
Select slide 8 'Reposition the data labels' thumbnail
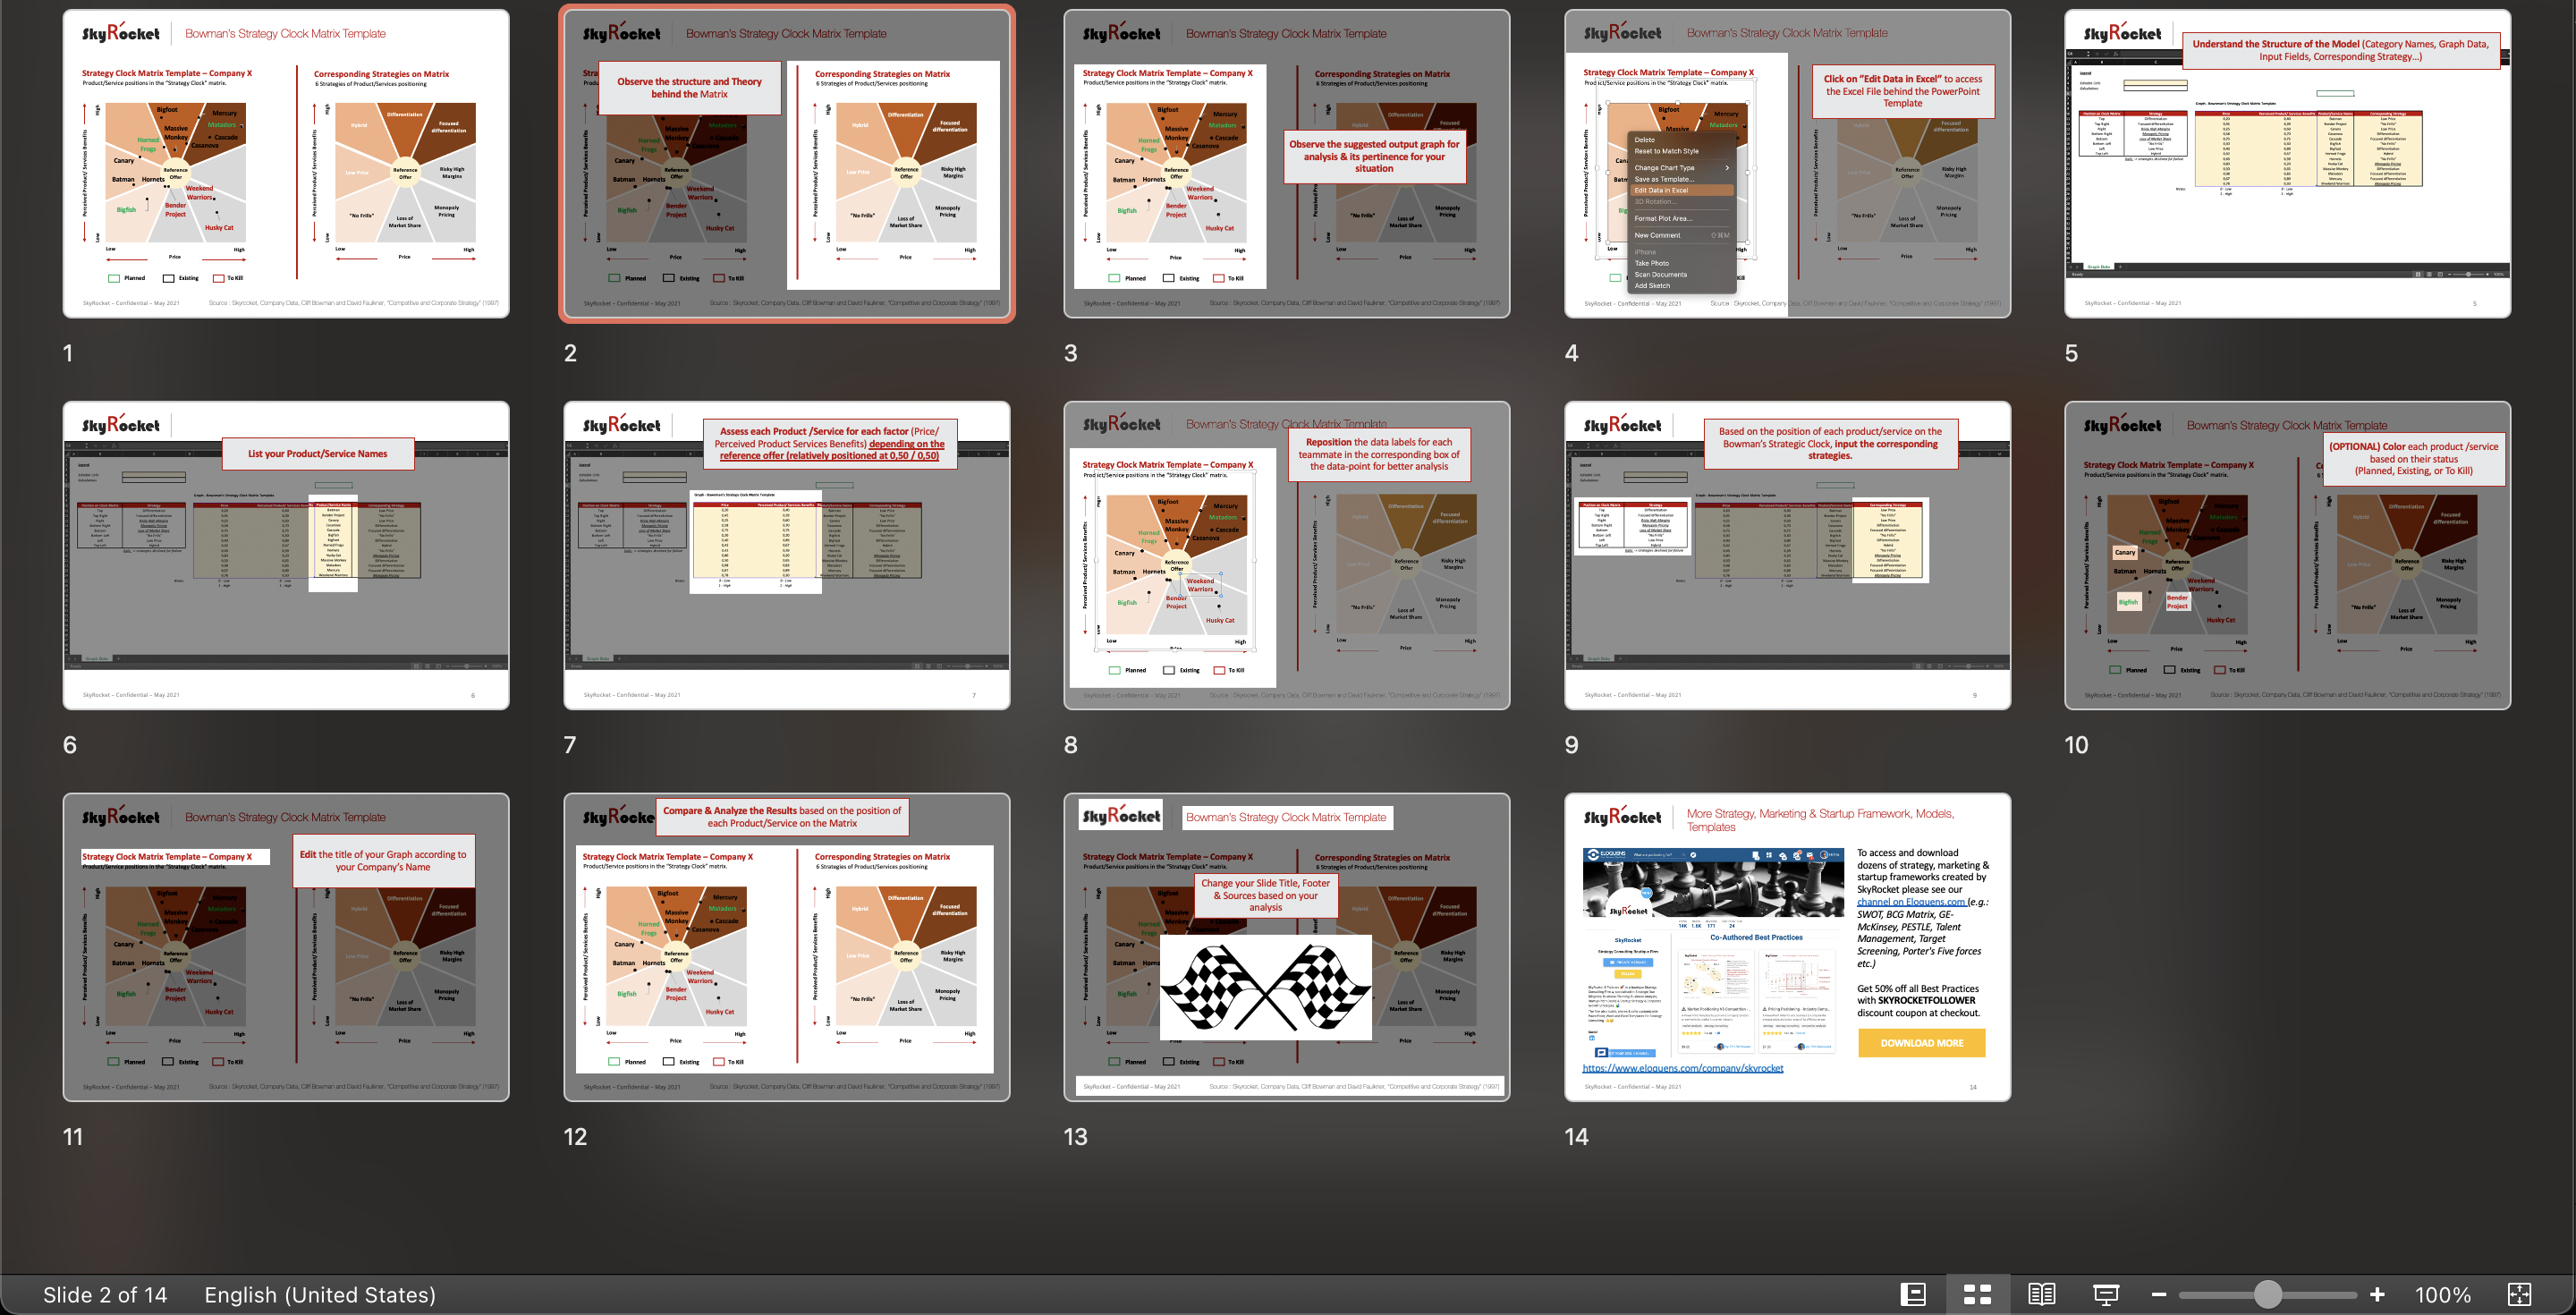pos(1287,556)
